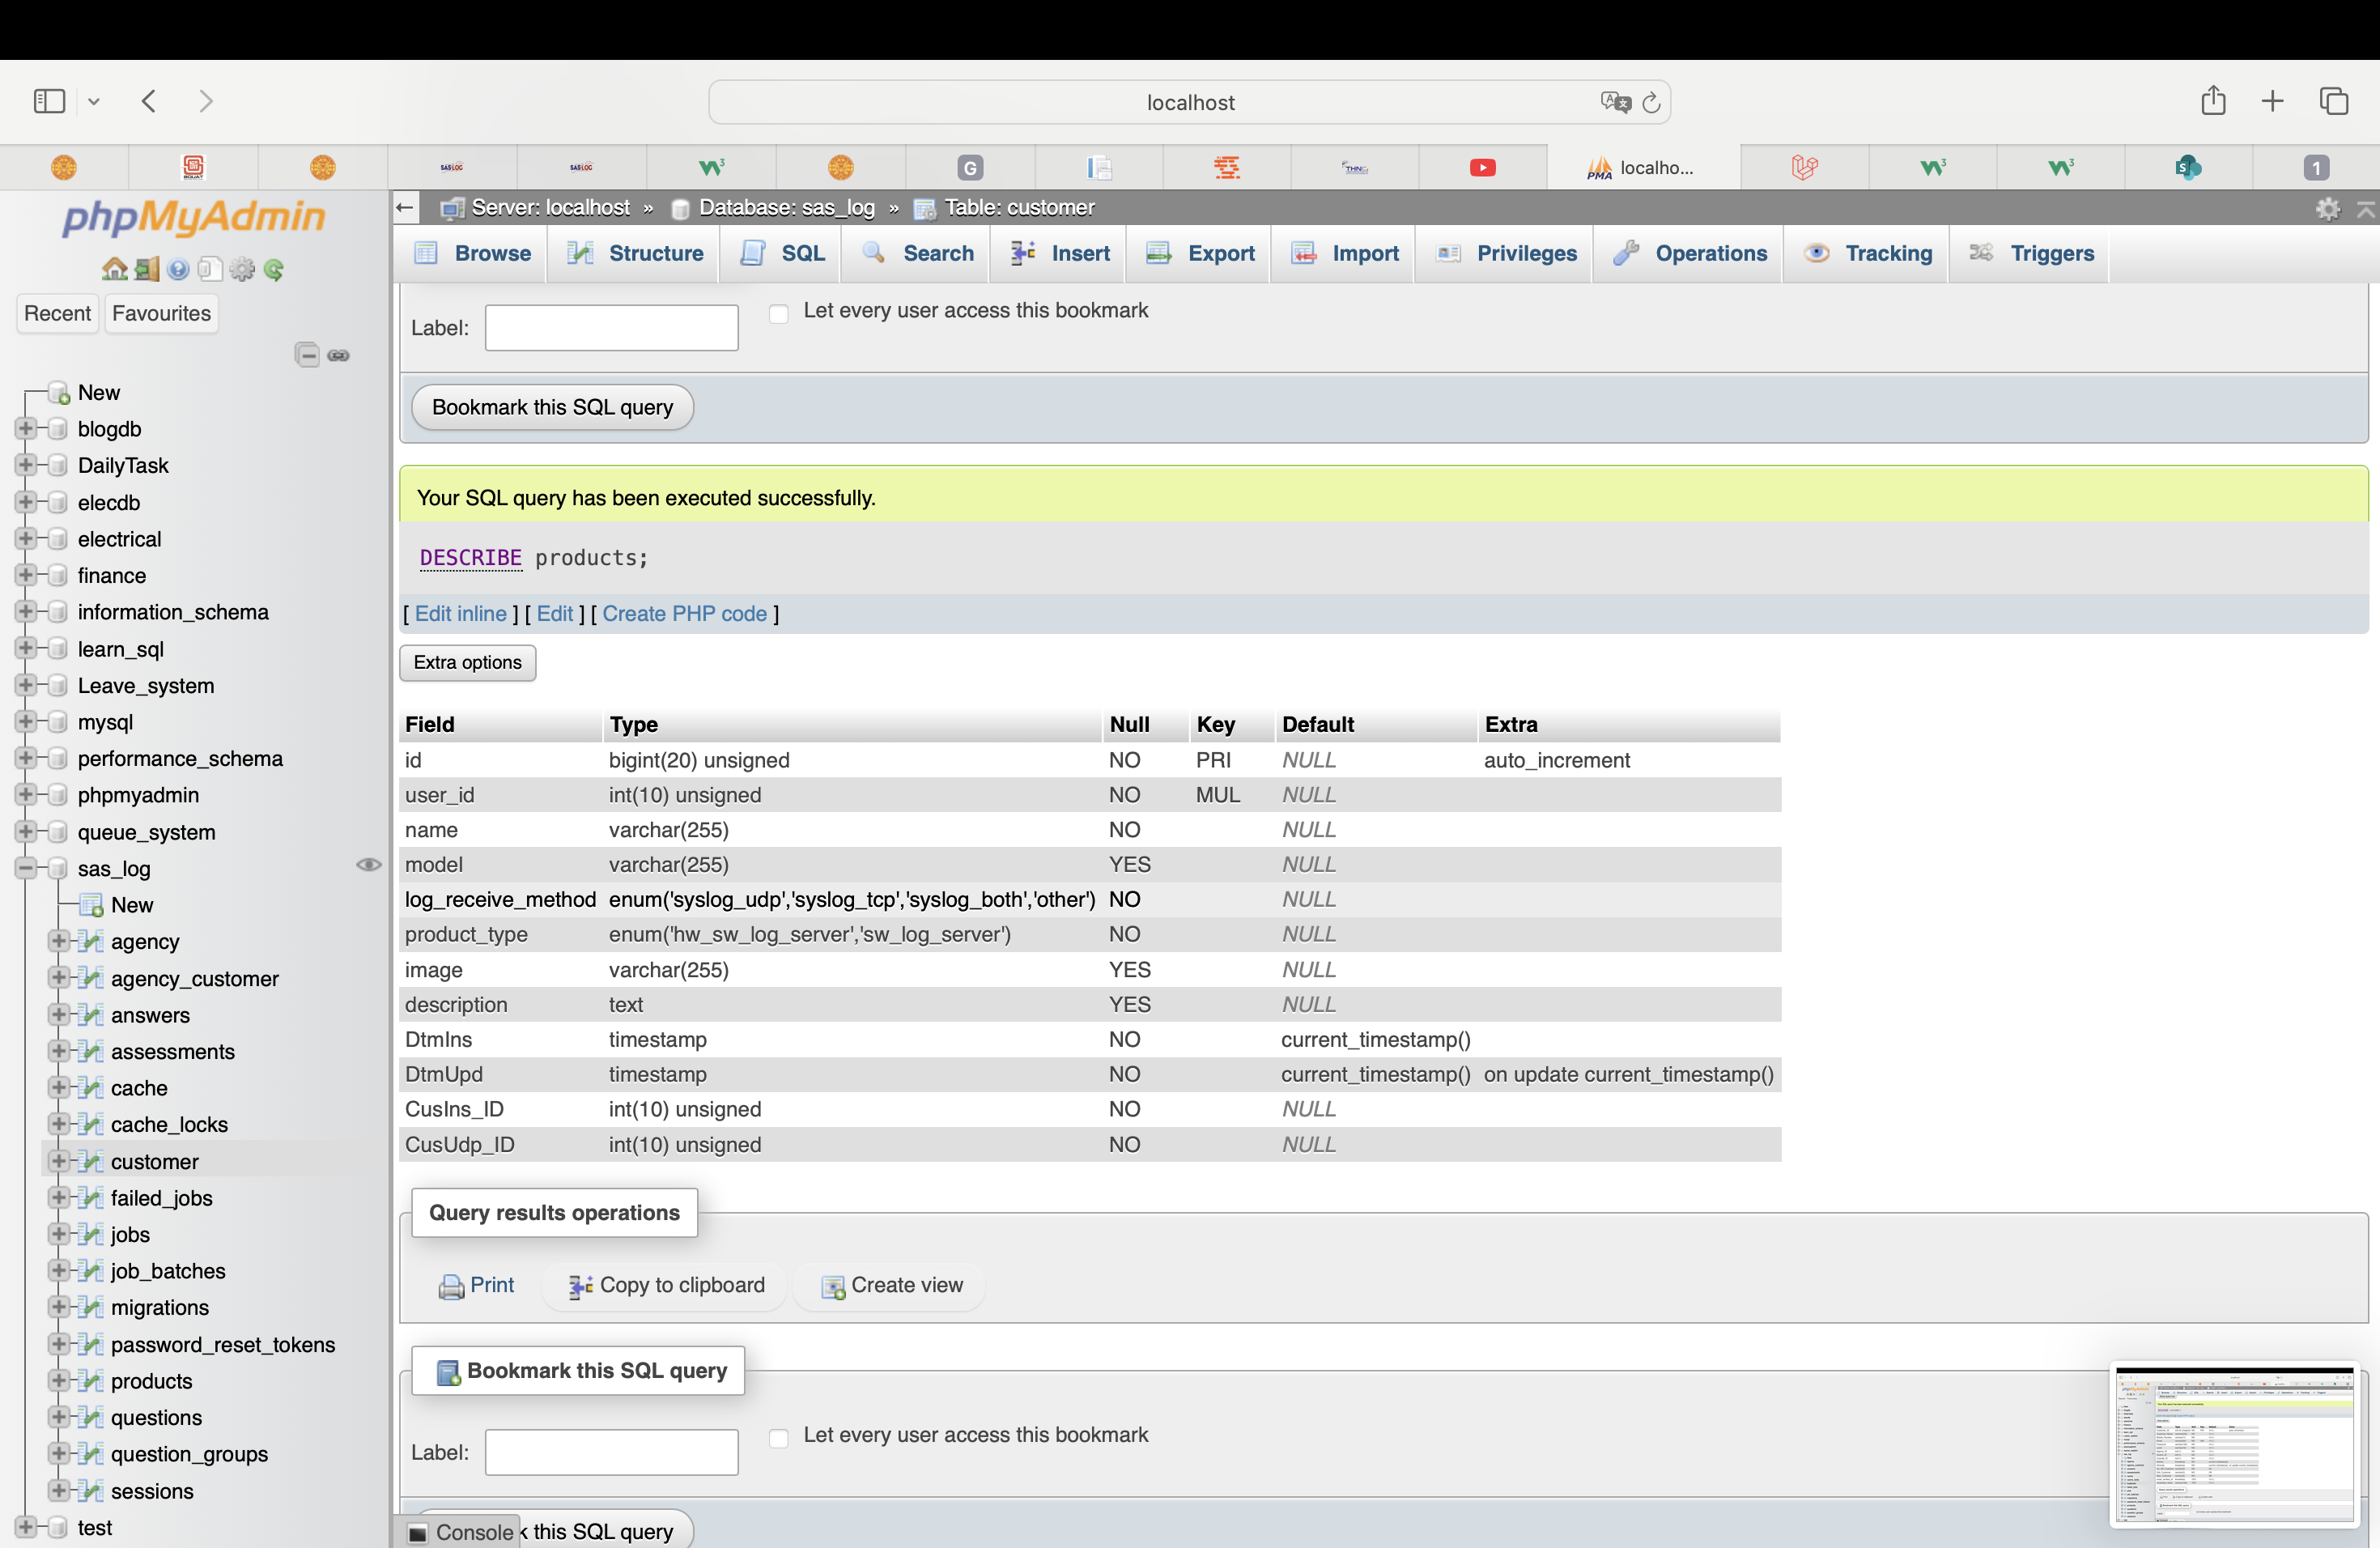Toggle the eye icon beside sas_log
Viewport: 2380px width, 1548px height.
368,865
